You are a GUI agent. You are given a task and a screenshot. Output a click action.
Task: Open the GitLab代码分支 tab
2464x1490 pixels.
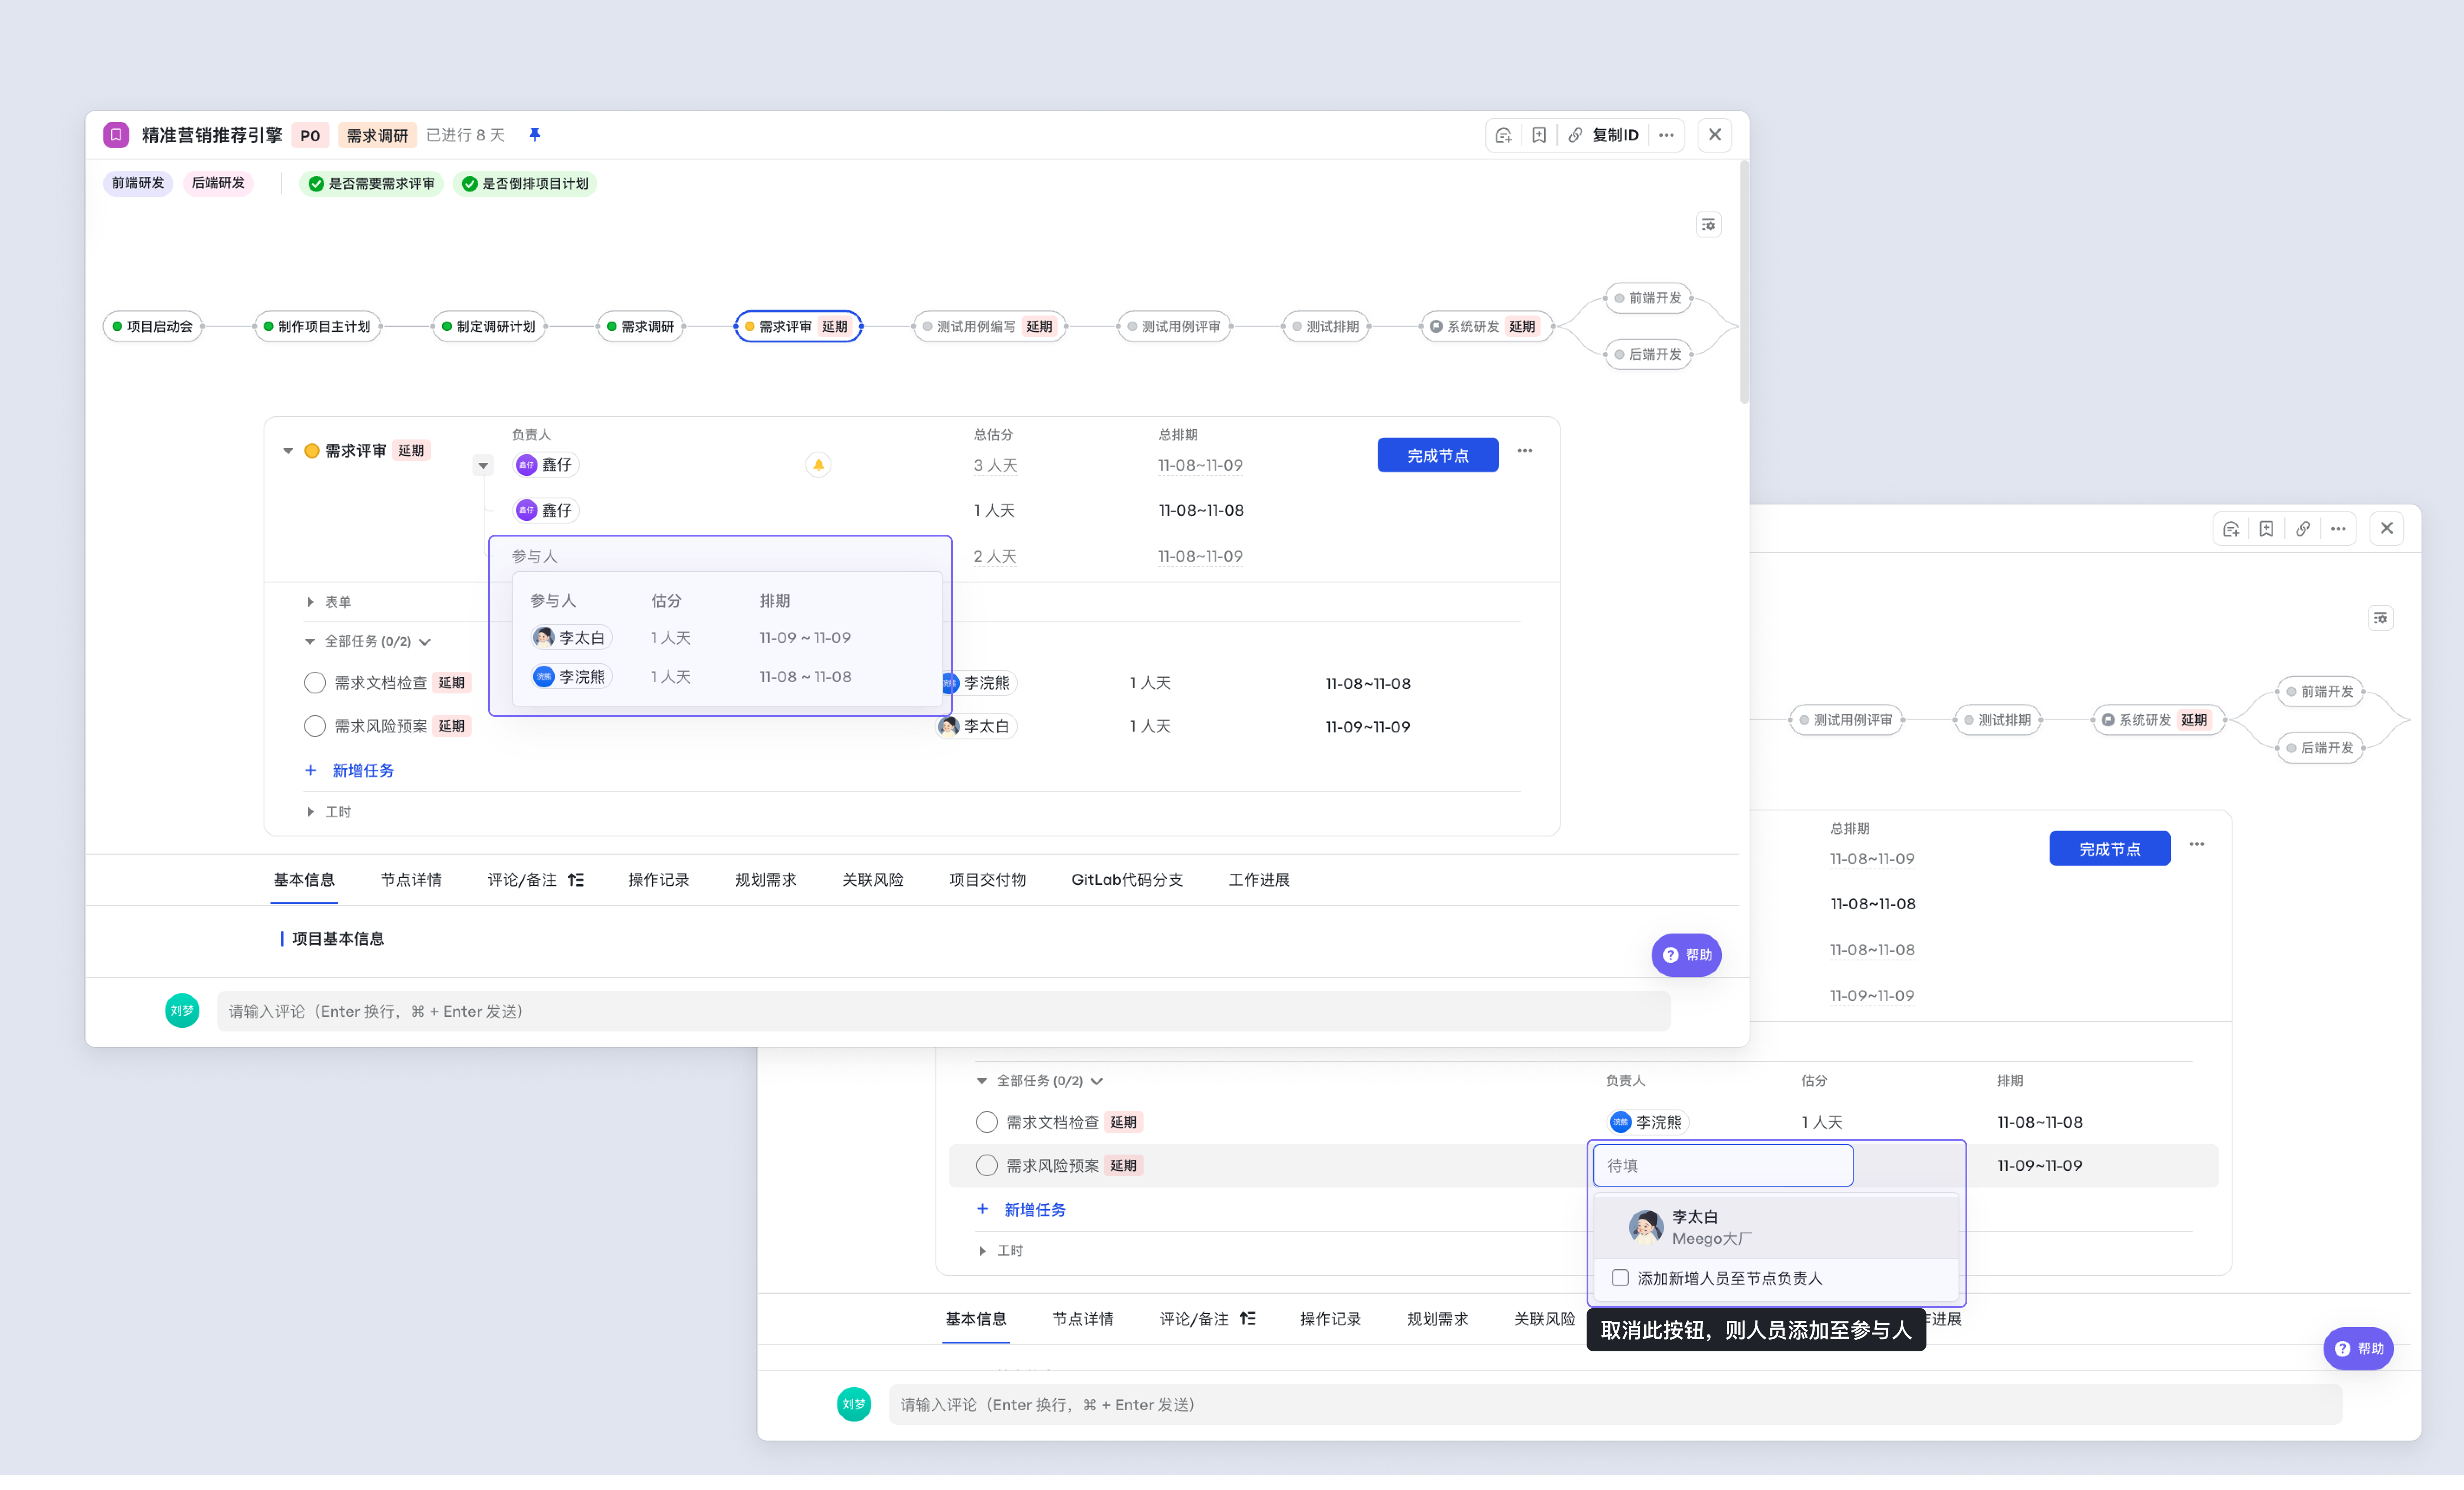[x=1127, y=880]
